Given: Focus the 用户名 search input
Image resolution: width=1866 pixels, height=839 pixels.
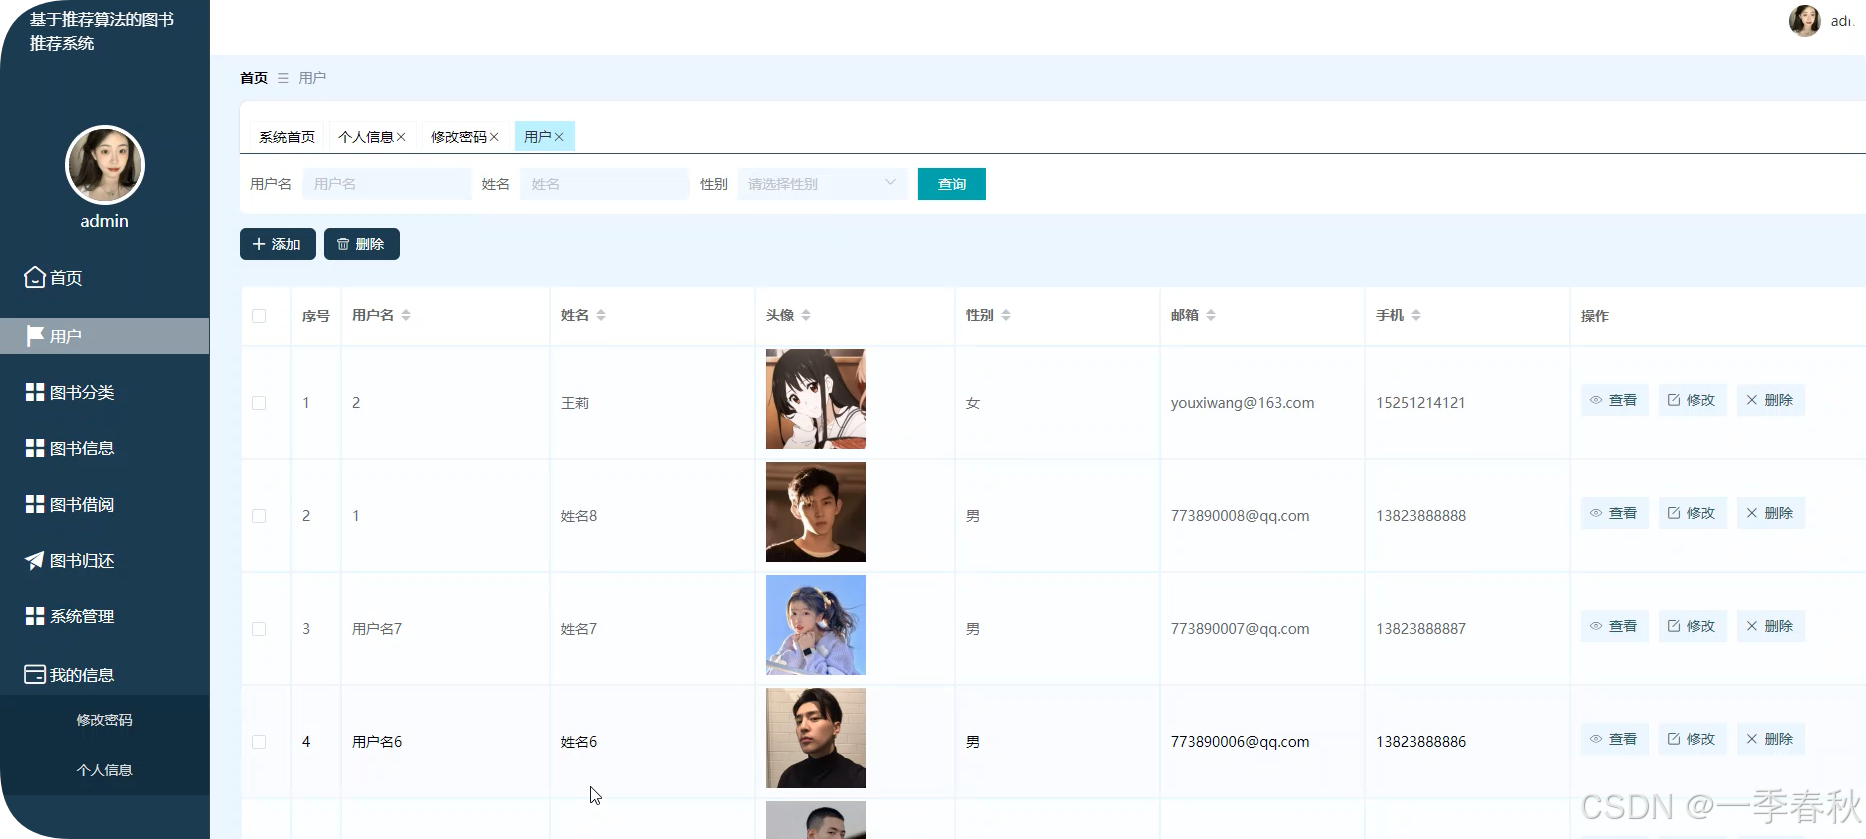Looking at the screenshot, I should [x=387, y=184].
